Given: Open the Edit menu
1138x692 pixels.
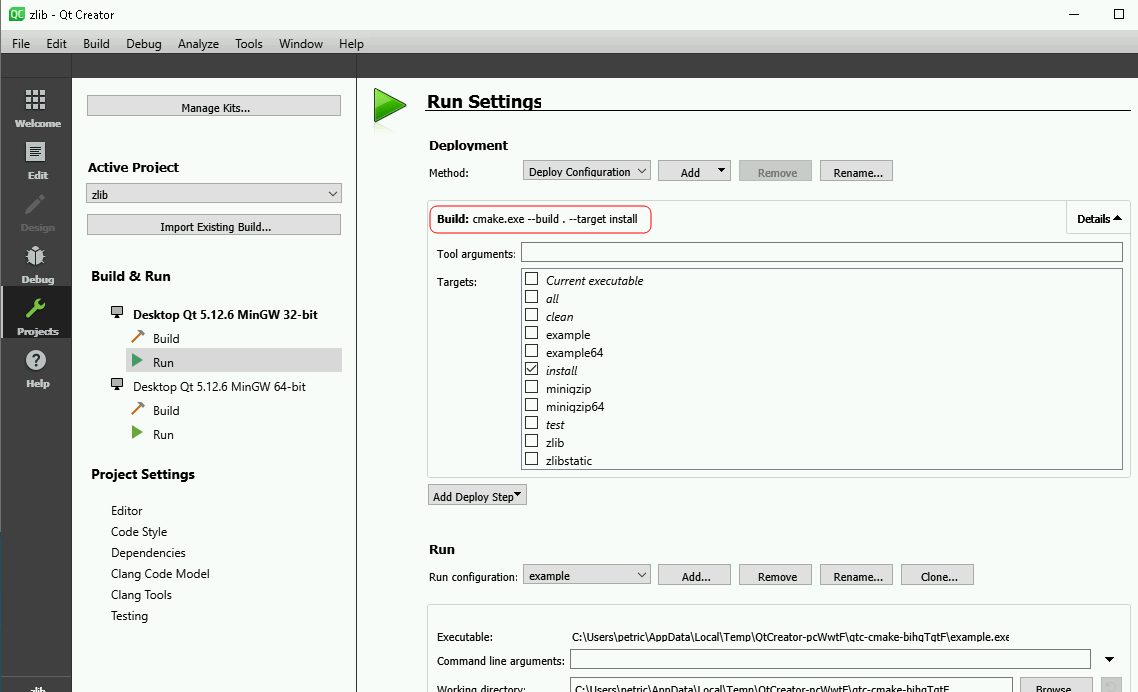Looking at the screenshot, I should click(56, 44).
